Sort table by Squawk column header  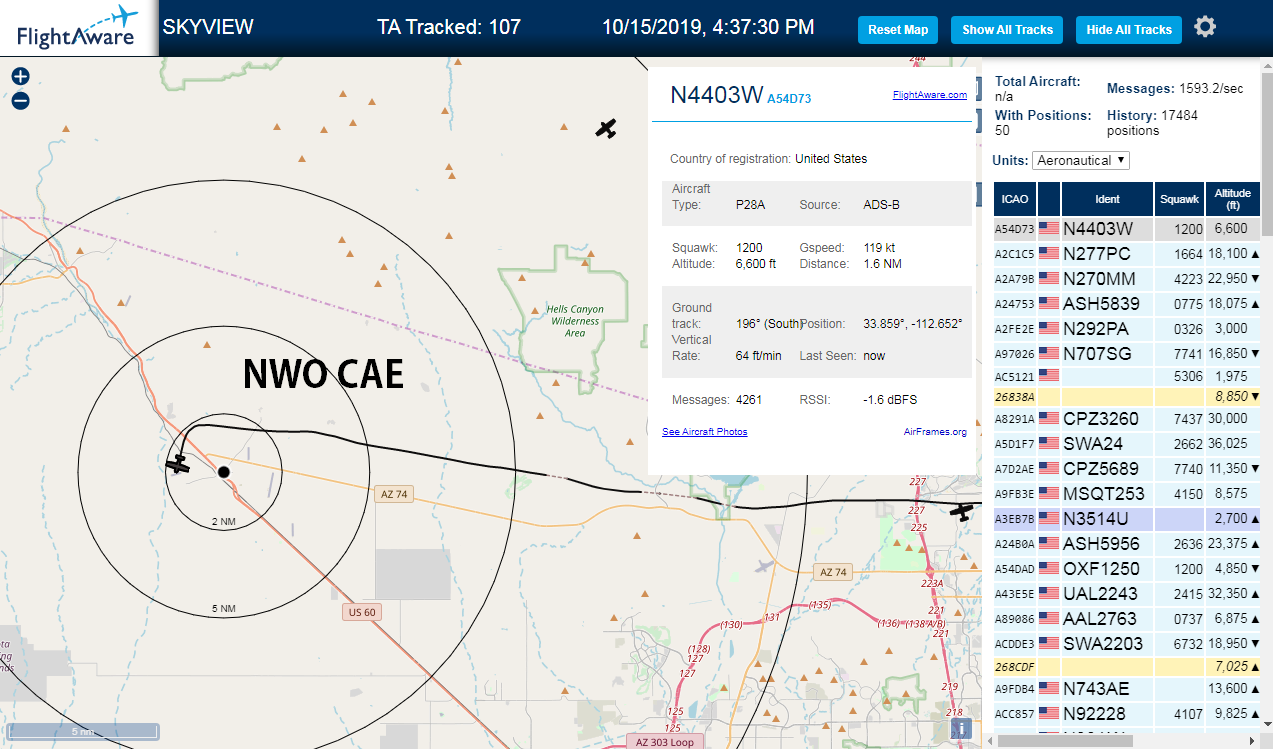pyautogui.click(x=1180, y=199)
